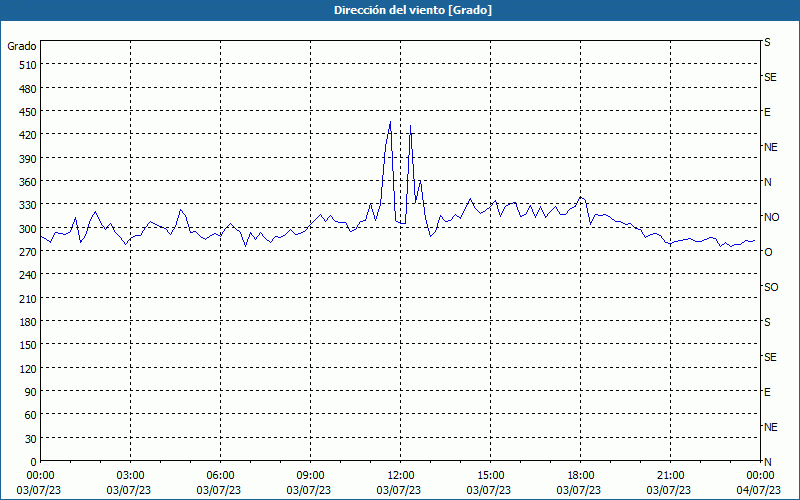Click the 'N' compass label beside 360
800x500 pixels.
click(768, 182)
